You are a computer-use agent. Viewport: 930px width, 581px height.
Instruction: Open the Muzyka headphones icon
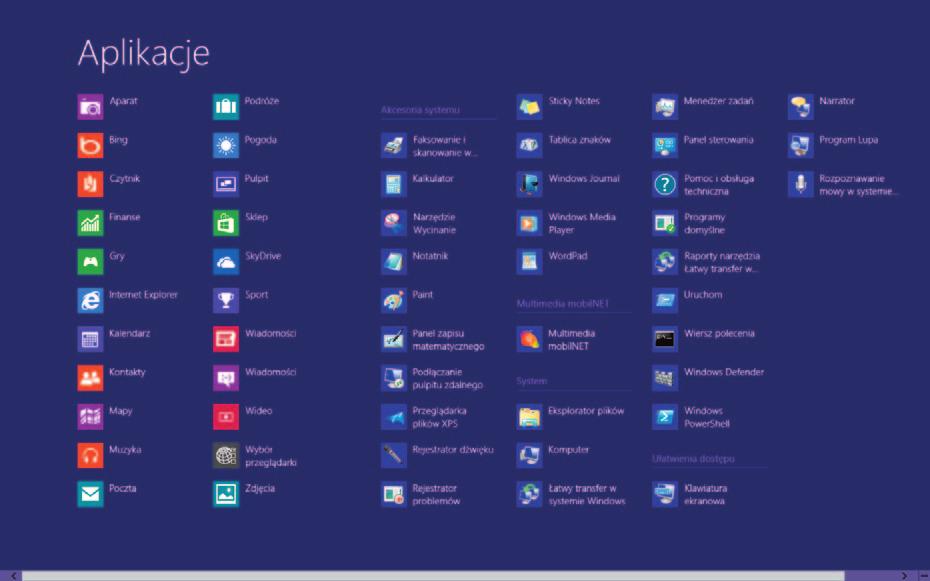(90, 455)
